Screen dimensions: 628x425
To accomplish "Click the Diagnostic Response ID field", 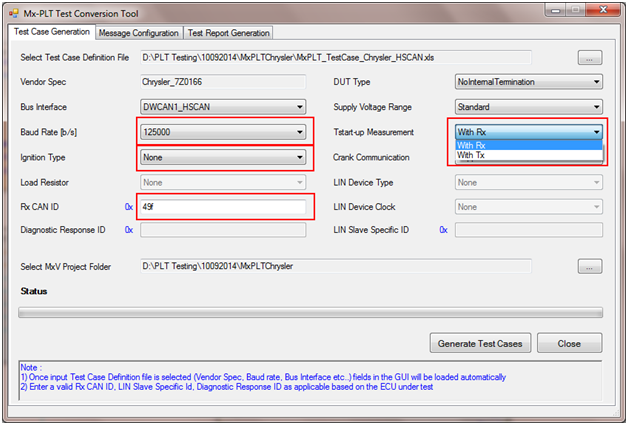I will (223, 230).
